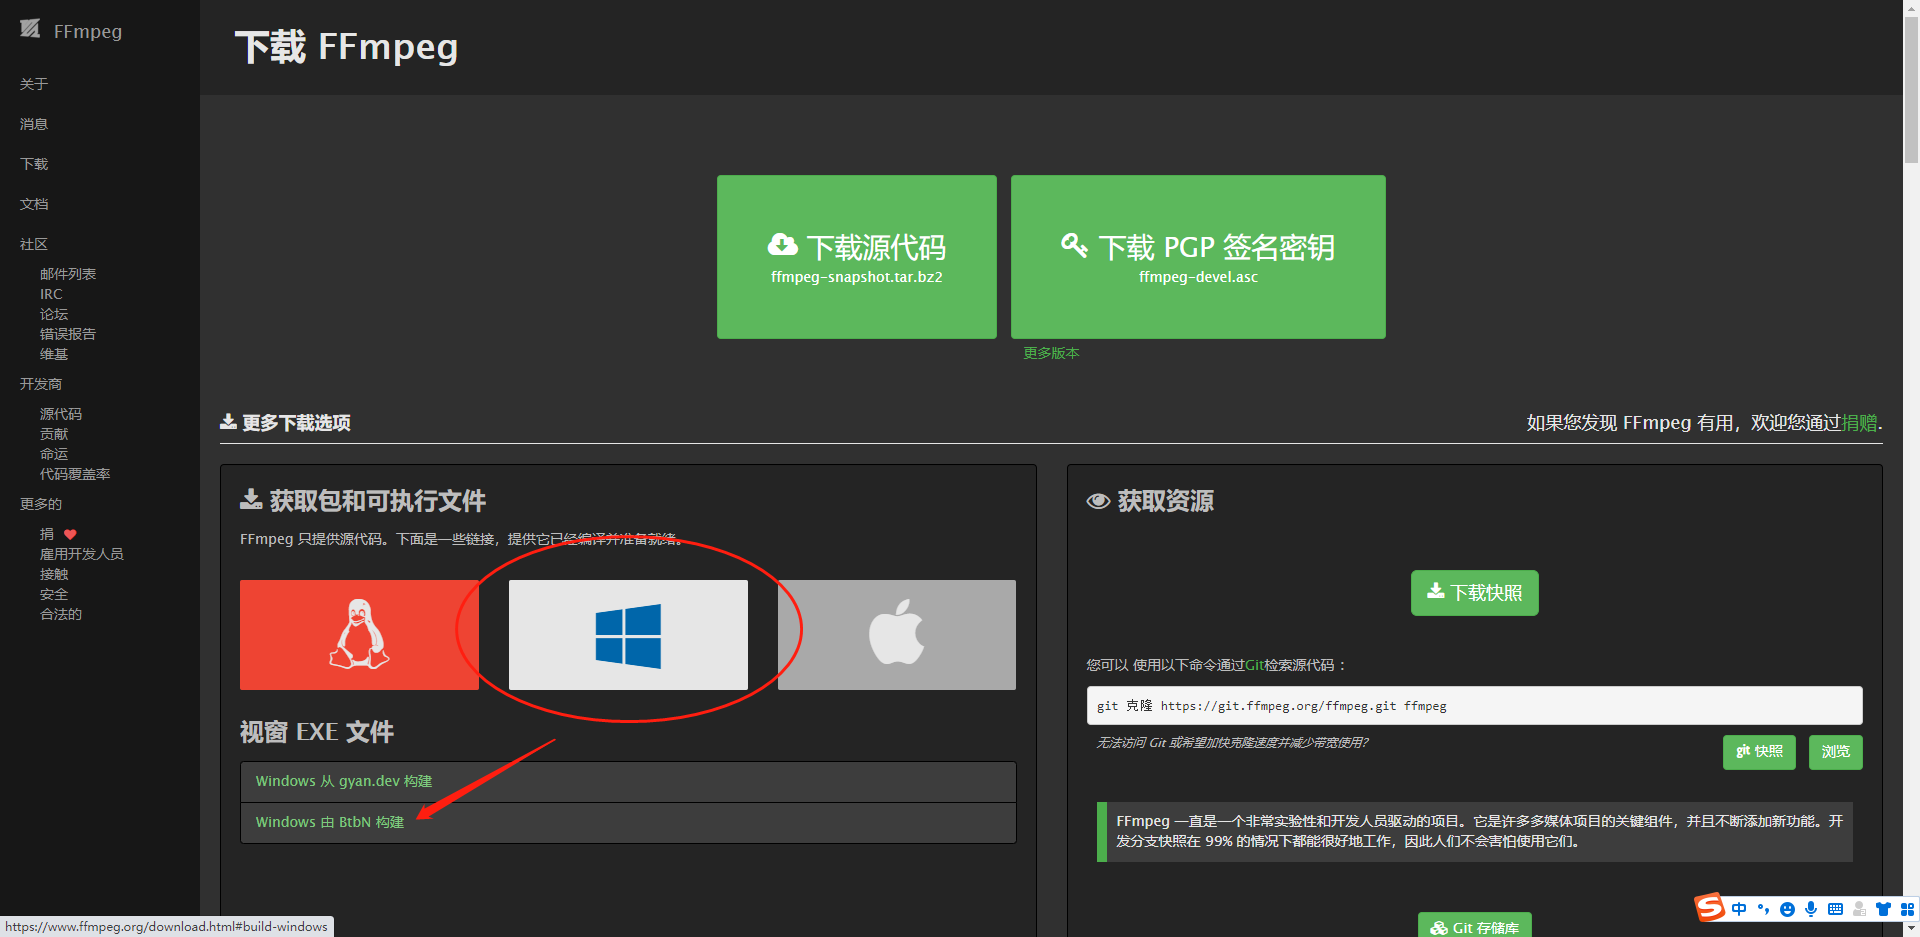This screenshot has width=1920, height=937.
Task: Toggle Chinese/English mode on Sogou bar
Action: pos(1739,909)
